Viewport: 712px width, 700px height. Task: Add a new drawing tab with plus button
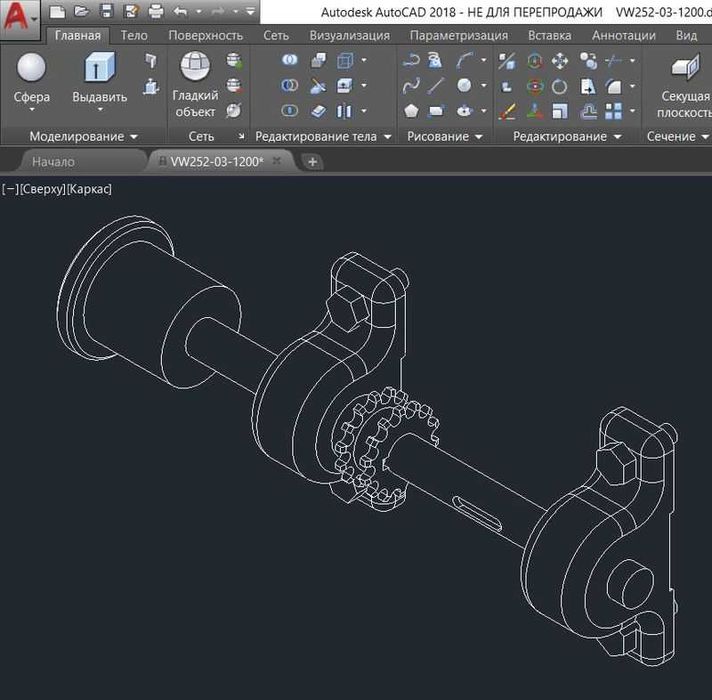[312, 161]
